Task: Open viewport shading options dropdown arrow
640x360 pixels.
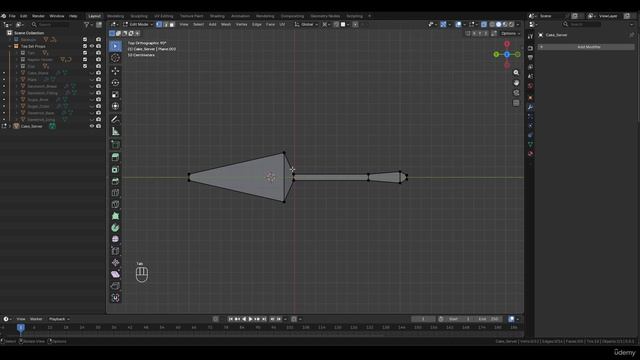Action: click(x=518, y=24)
